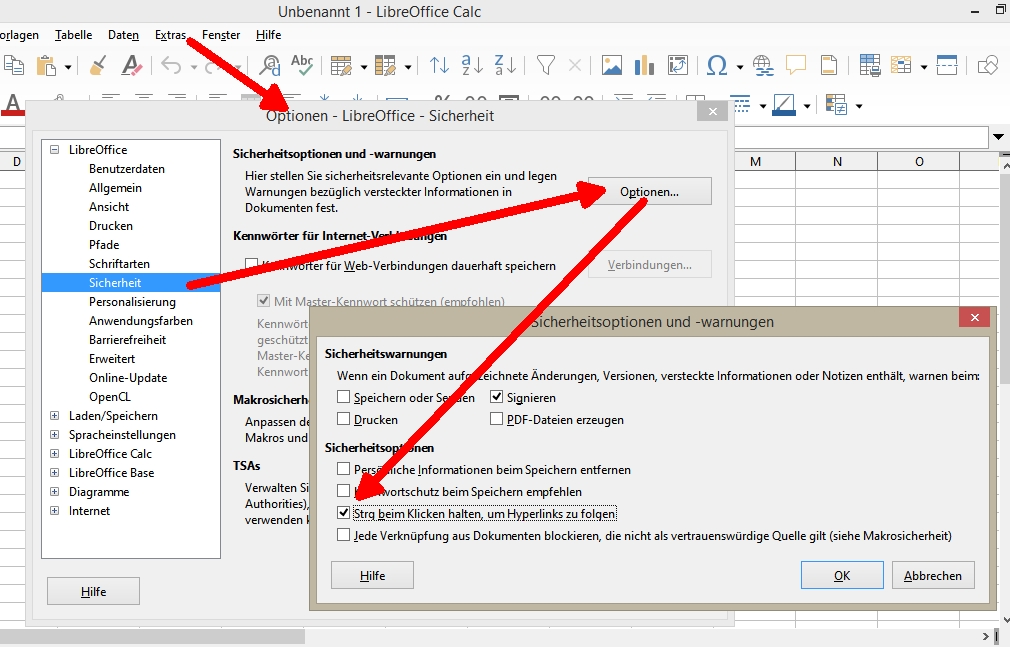1010x647 pixels.
Task: Check Kennwörter für Web-Verbindungen dauerhaft speichern
Action: pyautogui.click(x=251, y=265)
